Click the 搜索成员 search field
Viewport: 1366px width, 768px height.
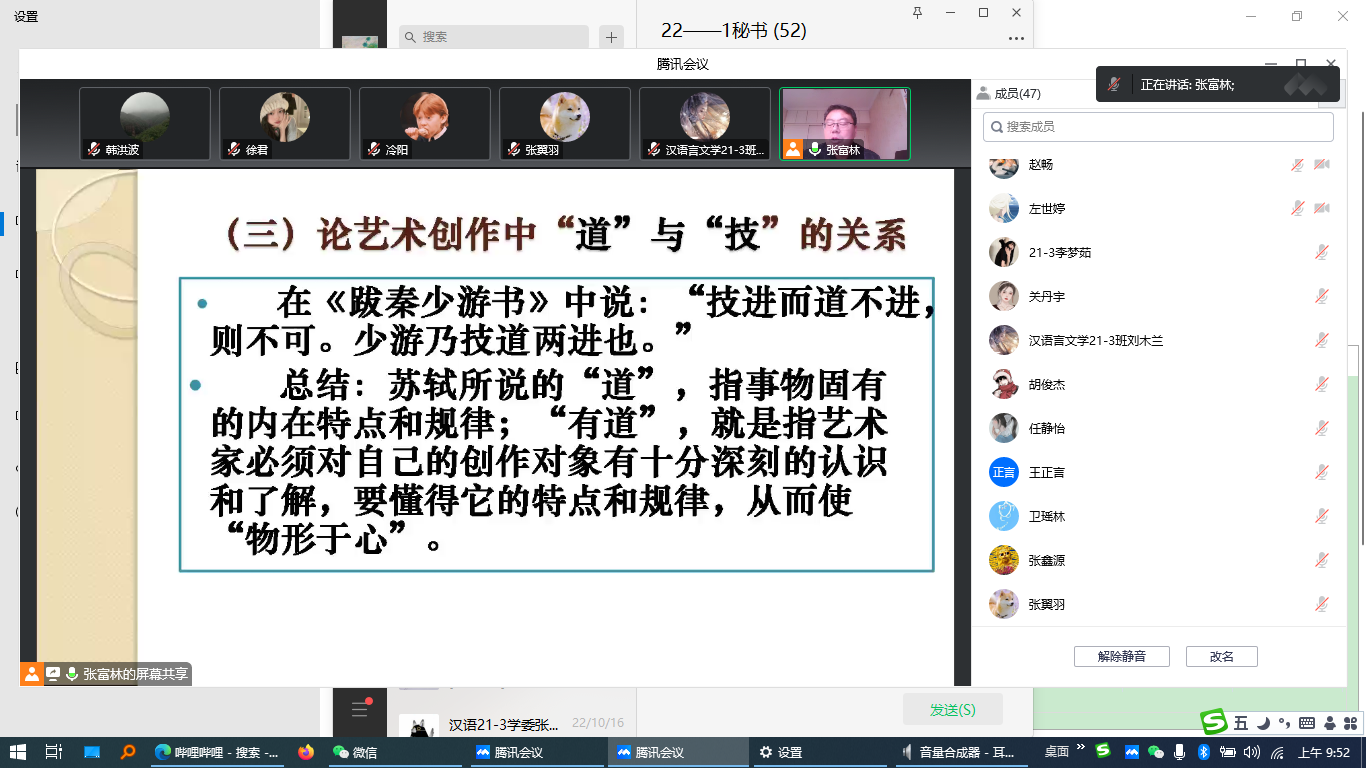(1158, 127)
